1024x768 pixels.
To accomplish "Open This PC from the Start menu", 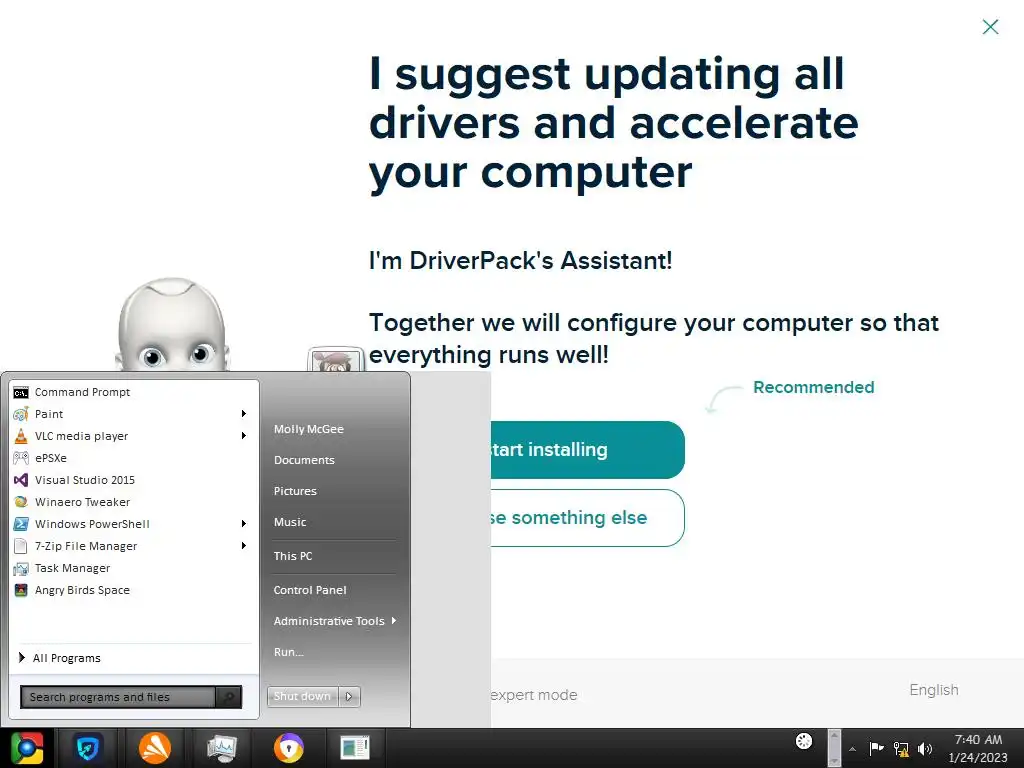I will click(x=293, y=556).
